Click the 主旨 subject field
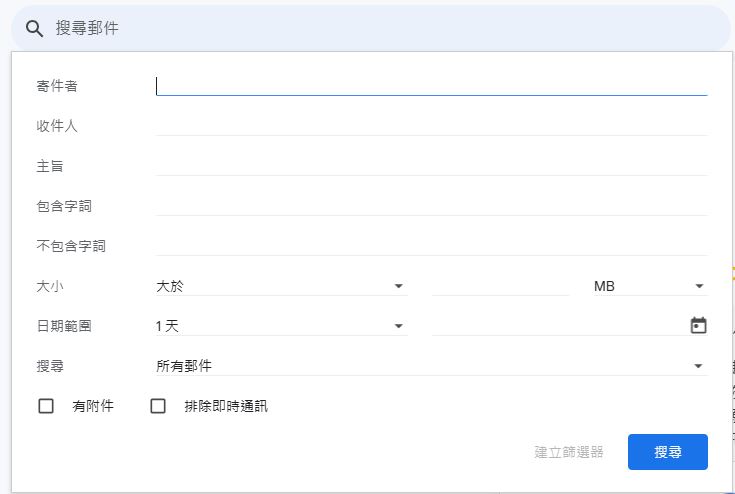 [x=431, y=166]
